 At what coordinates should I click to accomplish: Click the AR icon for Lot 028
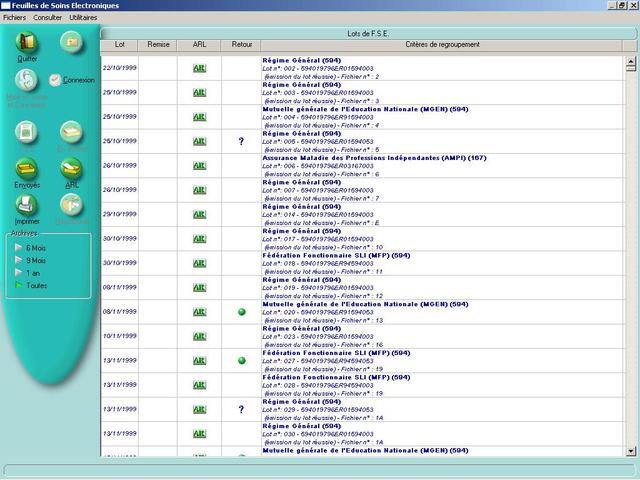tap(200, 385)
